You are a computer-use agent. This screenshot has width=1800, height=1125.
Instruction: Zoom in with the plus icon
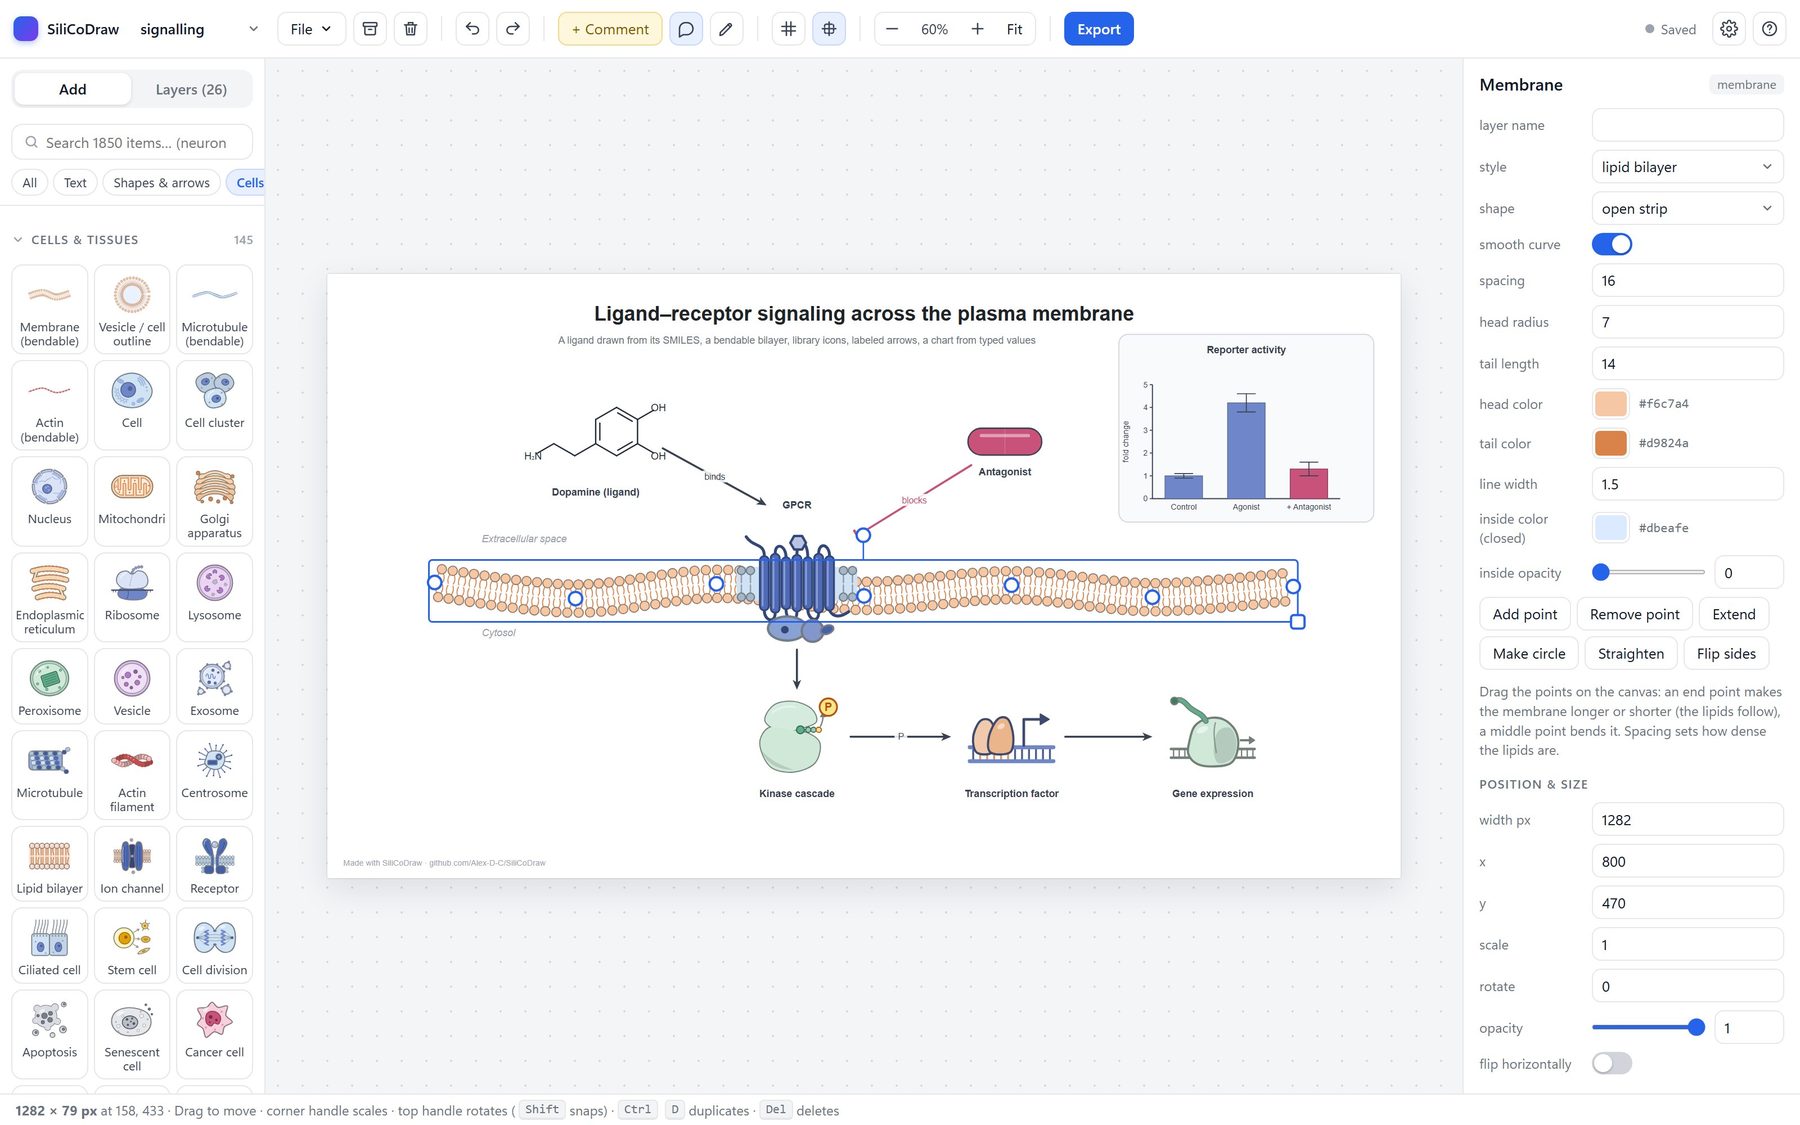click(977, 29)
